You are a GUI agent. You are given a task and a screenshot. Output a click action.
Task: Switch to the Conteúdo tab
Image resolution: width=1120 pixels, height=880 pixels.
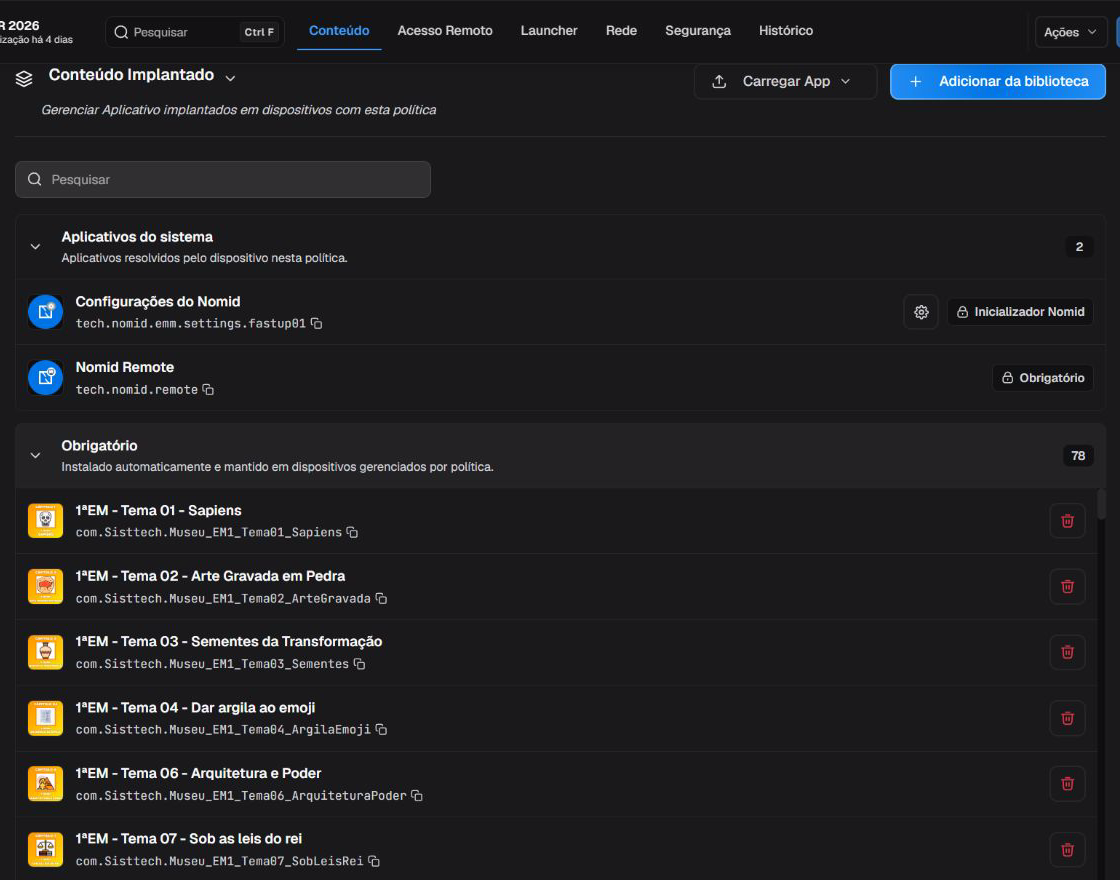pos(339,31)
